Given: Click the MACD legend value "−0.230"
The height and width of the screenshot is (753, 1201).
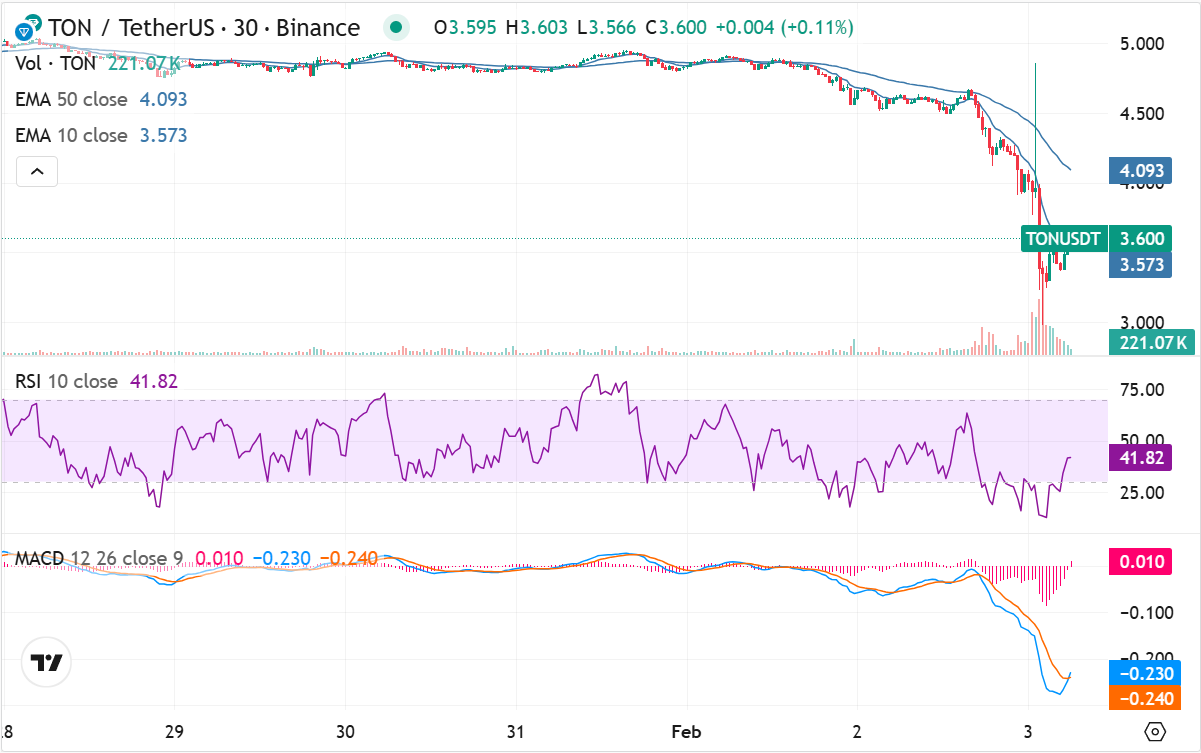Looking at the screenshot, I should click(x=282, y=557).
